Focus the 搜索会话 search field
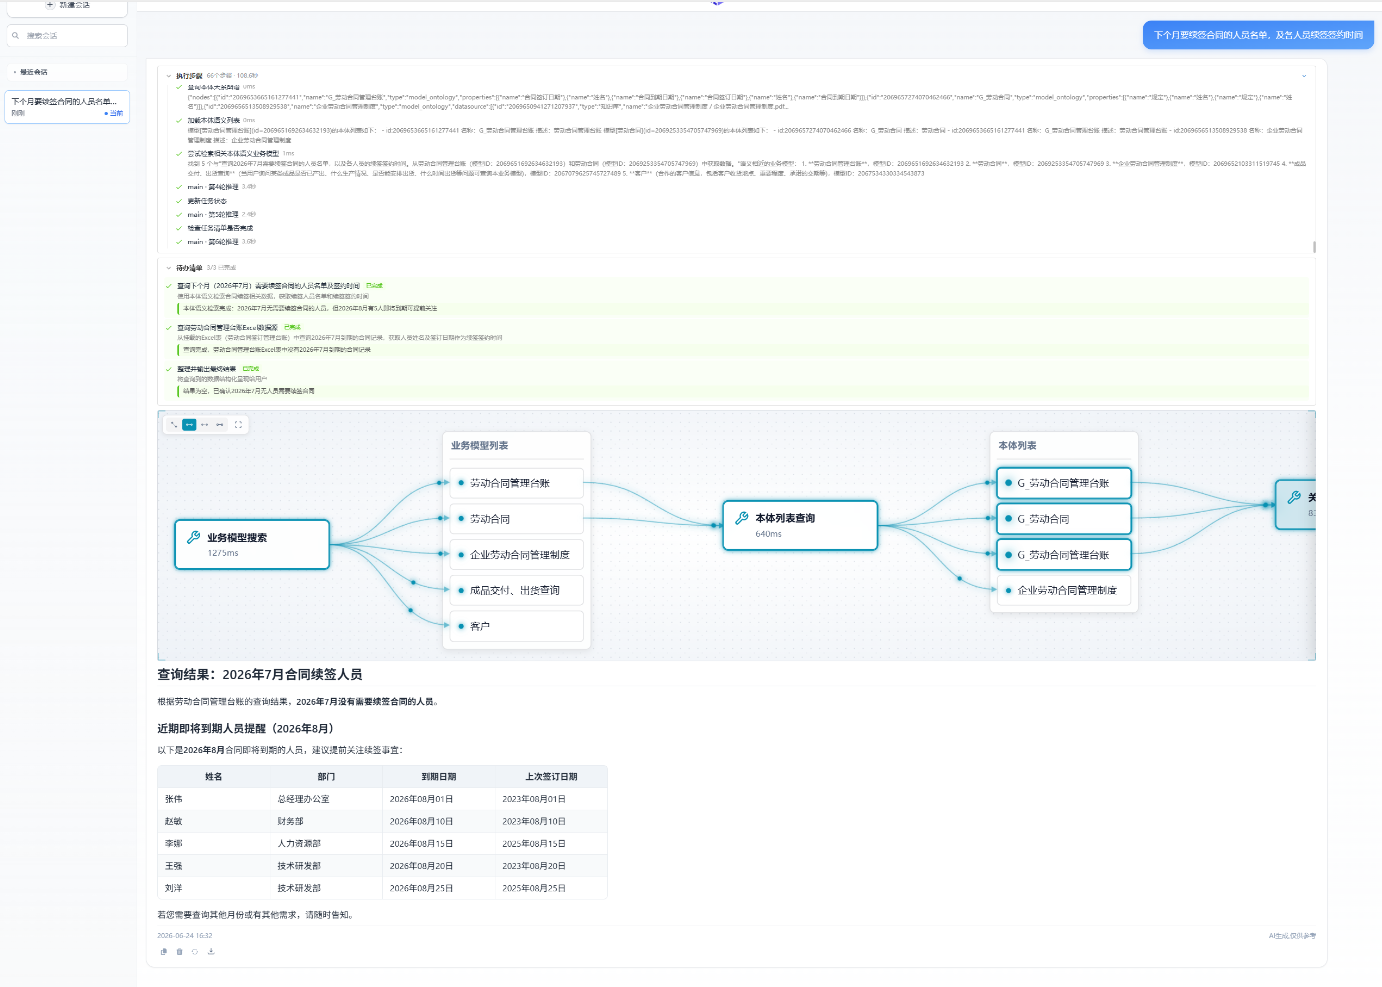This screenshot has width=1382, height=987. [67, 36]
